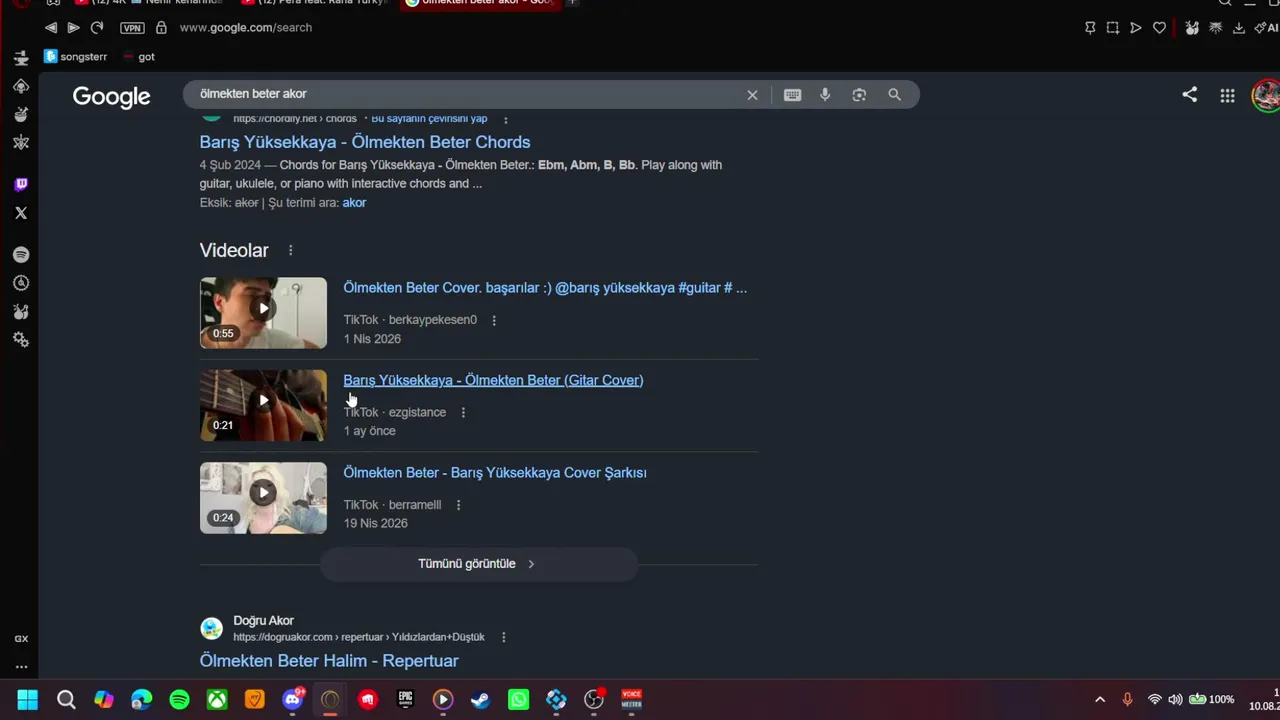Image resolution: width=1280 pixels, height=720 pixels.
Task: Start voice search with the microphone icon
Action: tap(825, 95)
